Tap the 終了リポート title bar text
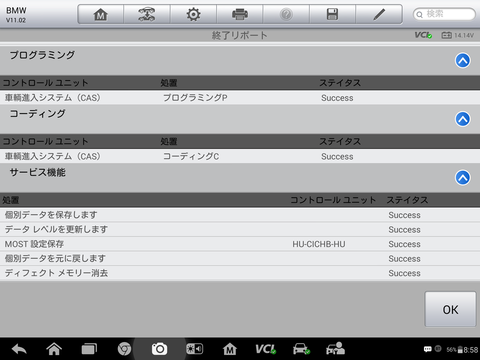This screenshot has width=480, height=360. click(239, 35)
